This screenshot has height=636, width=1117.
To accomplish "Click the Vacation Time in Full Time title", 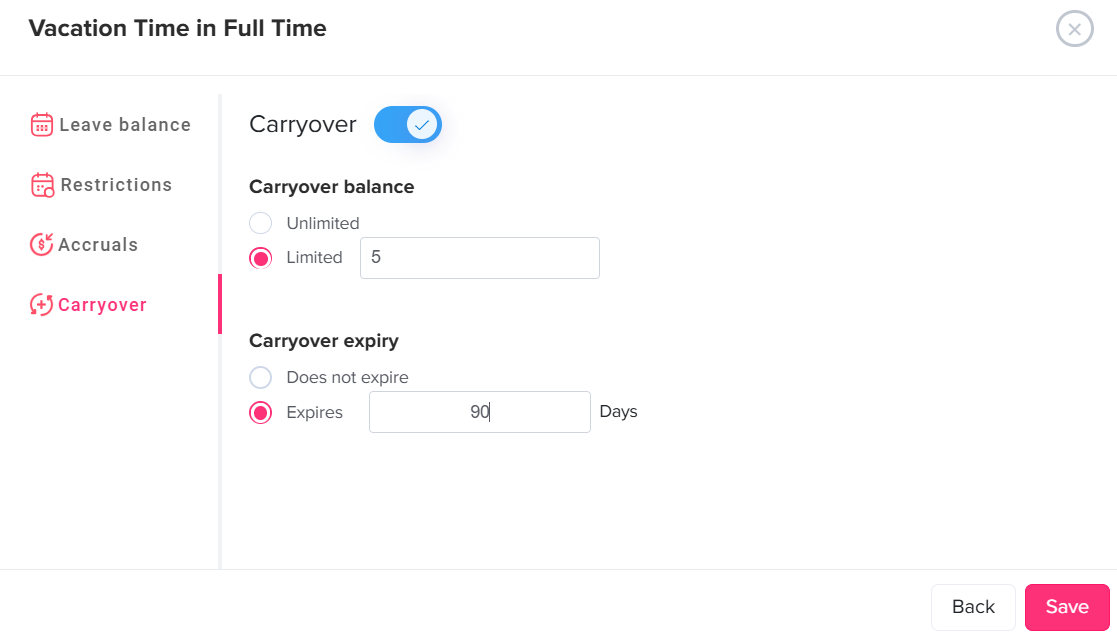I will point(177,28).
